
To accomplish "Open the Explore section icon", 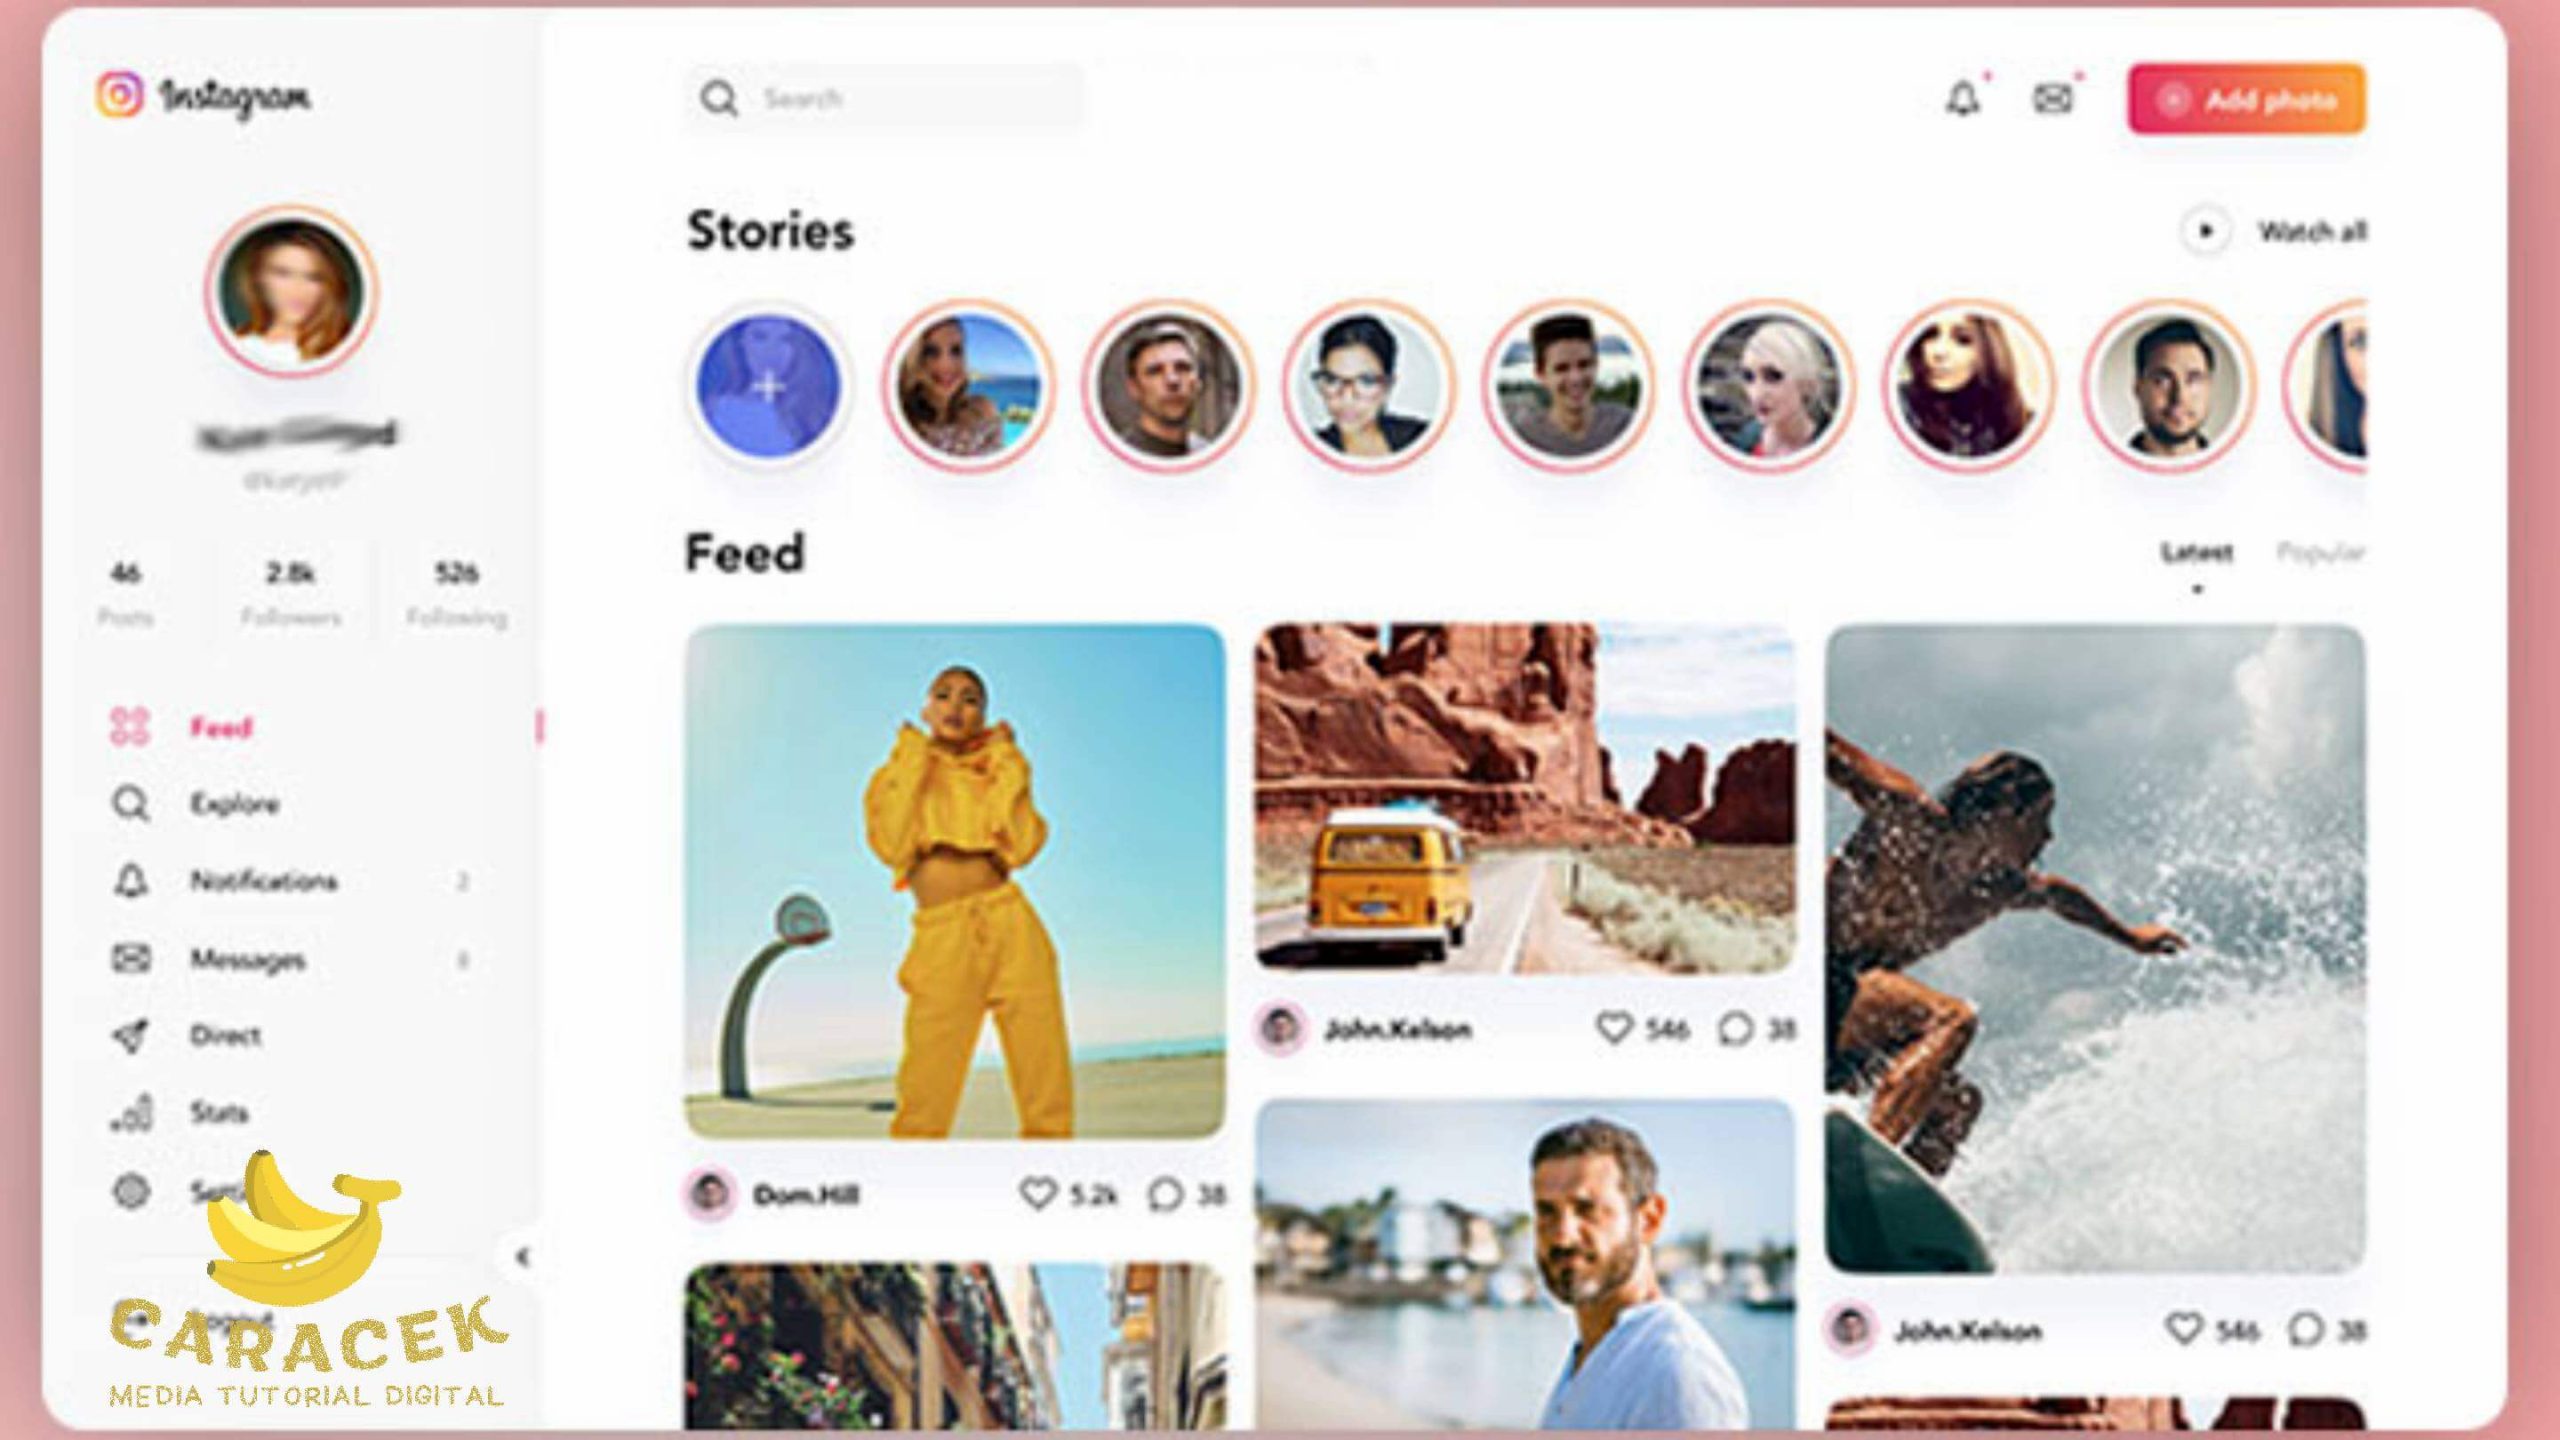I will pos(134,805).
